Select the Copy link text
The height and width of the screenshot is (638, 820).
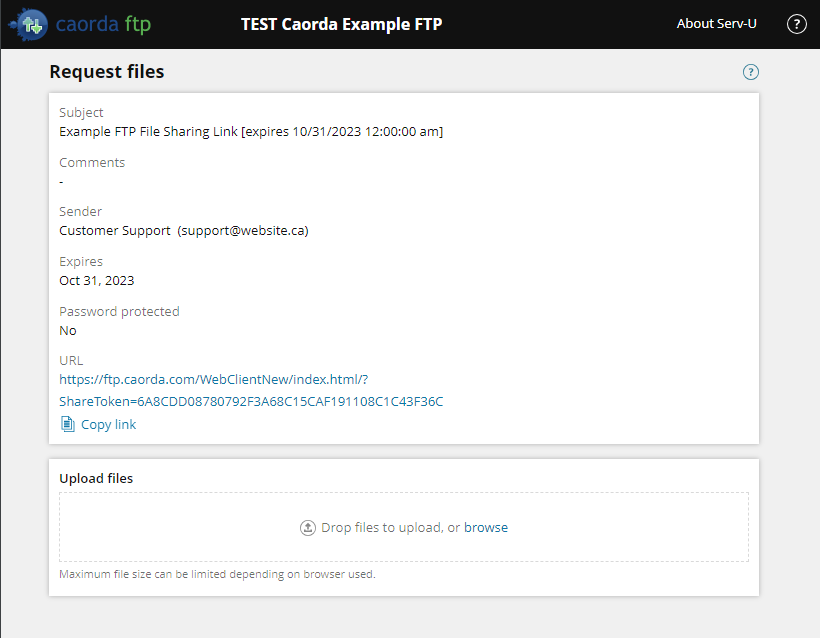(108, 424)
